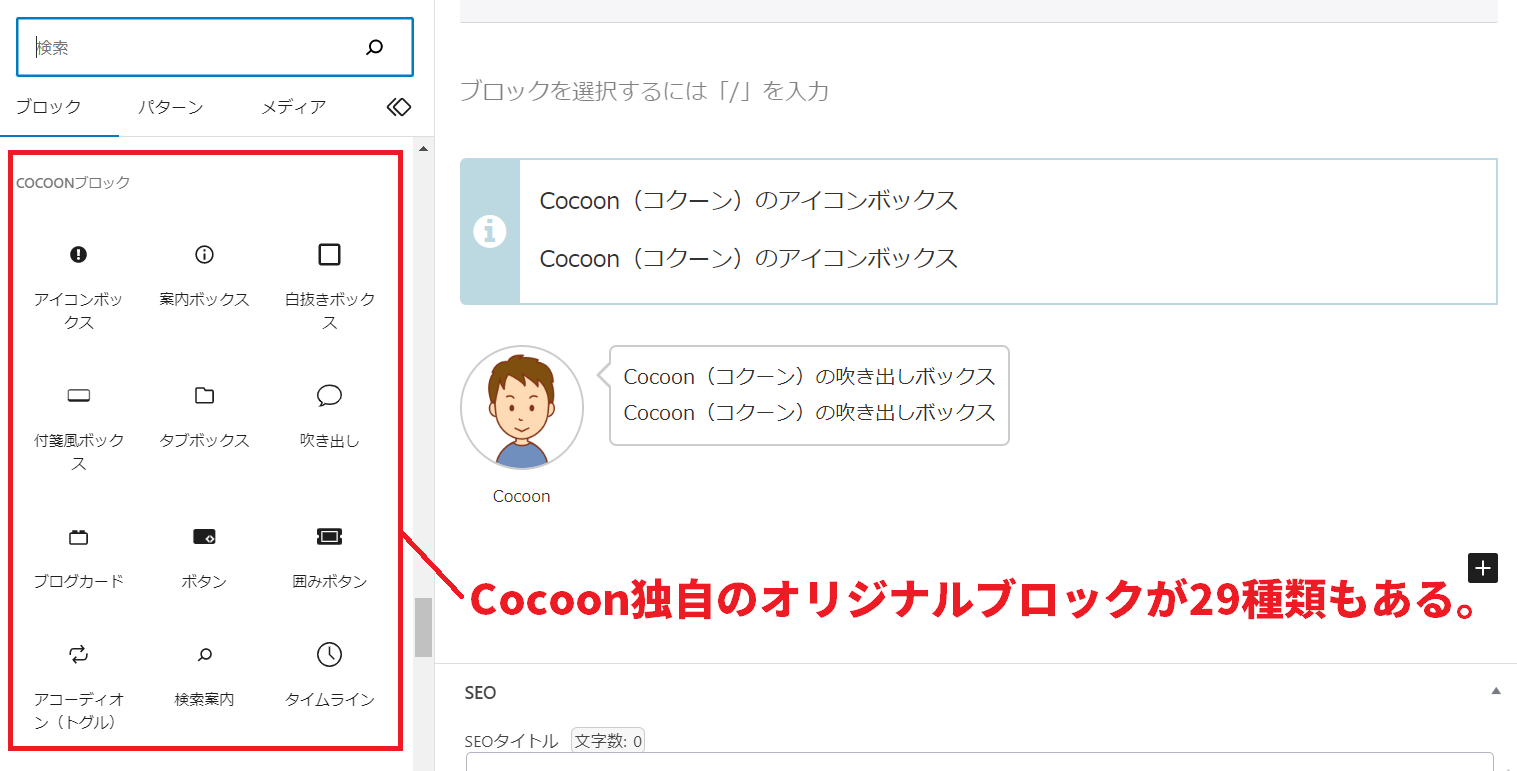The width and height of the screenshot is (1517, 771).
Task: Click first line of icon box text
Action: [749, 200]
